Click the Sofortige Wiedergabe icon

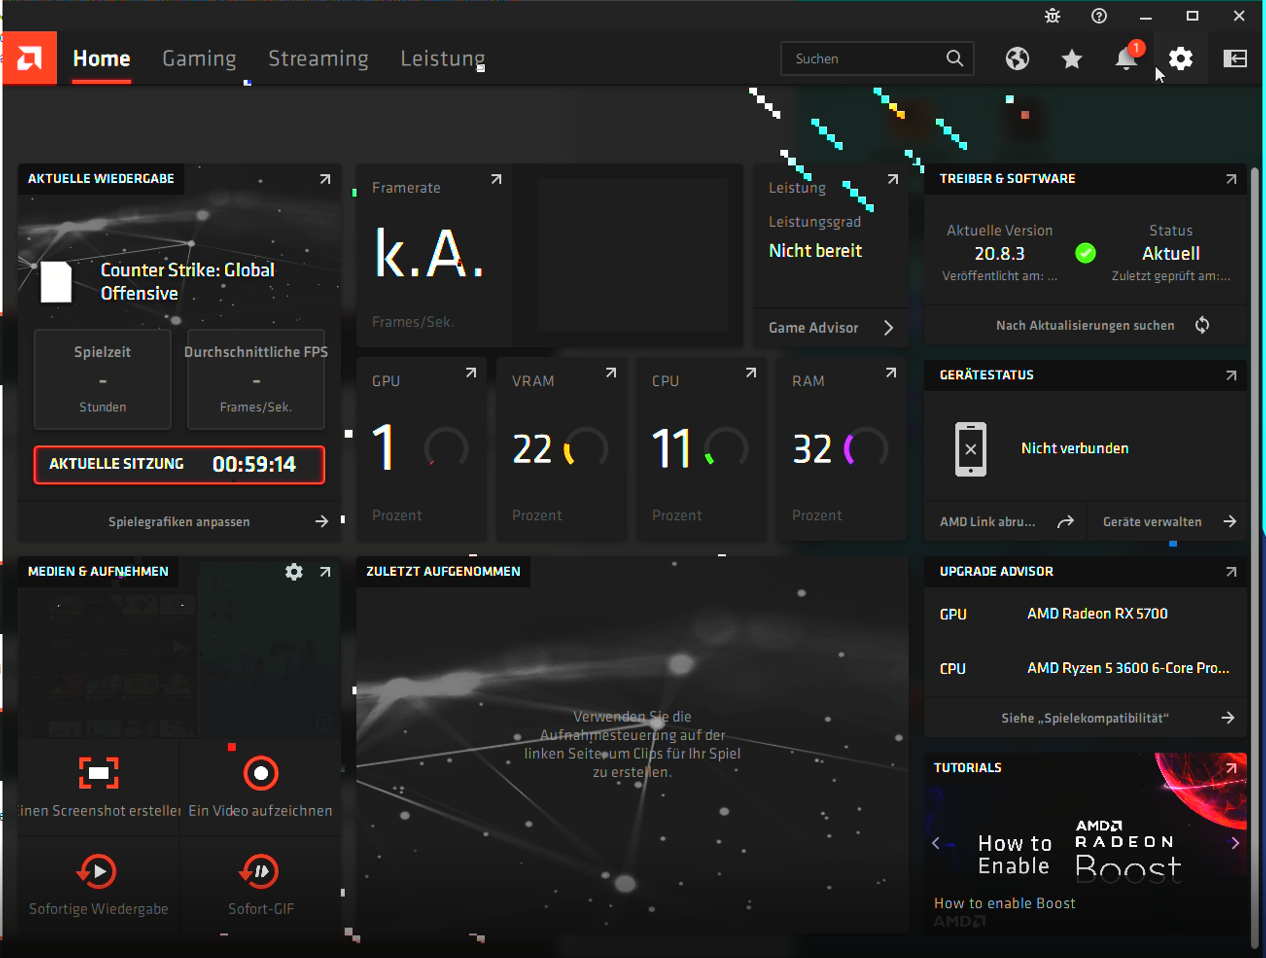coord(97,871)
